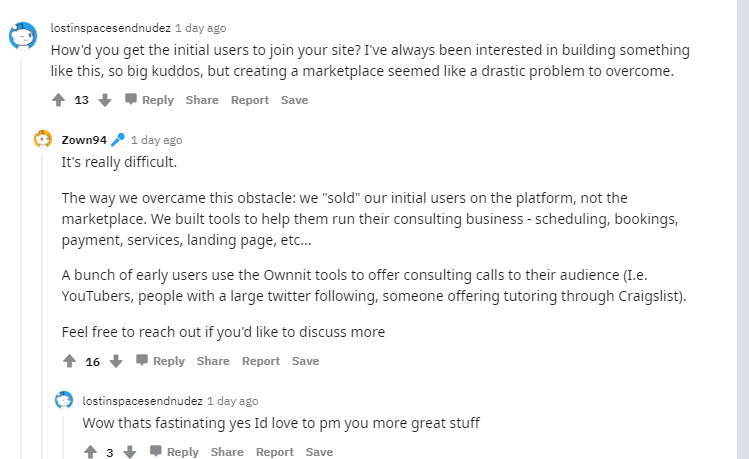Share Zown94's reply
Screen dimensions: 749x459
(x=213, y=361)
